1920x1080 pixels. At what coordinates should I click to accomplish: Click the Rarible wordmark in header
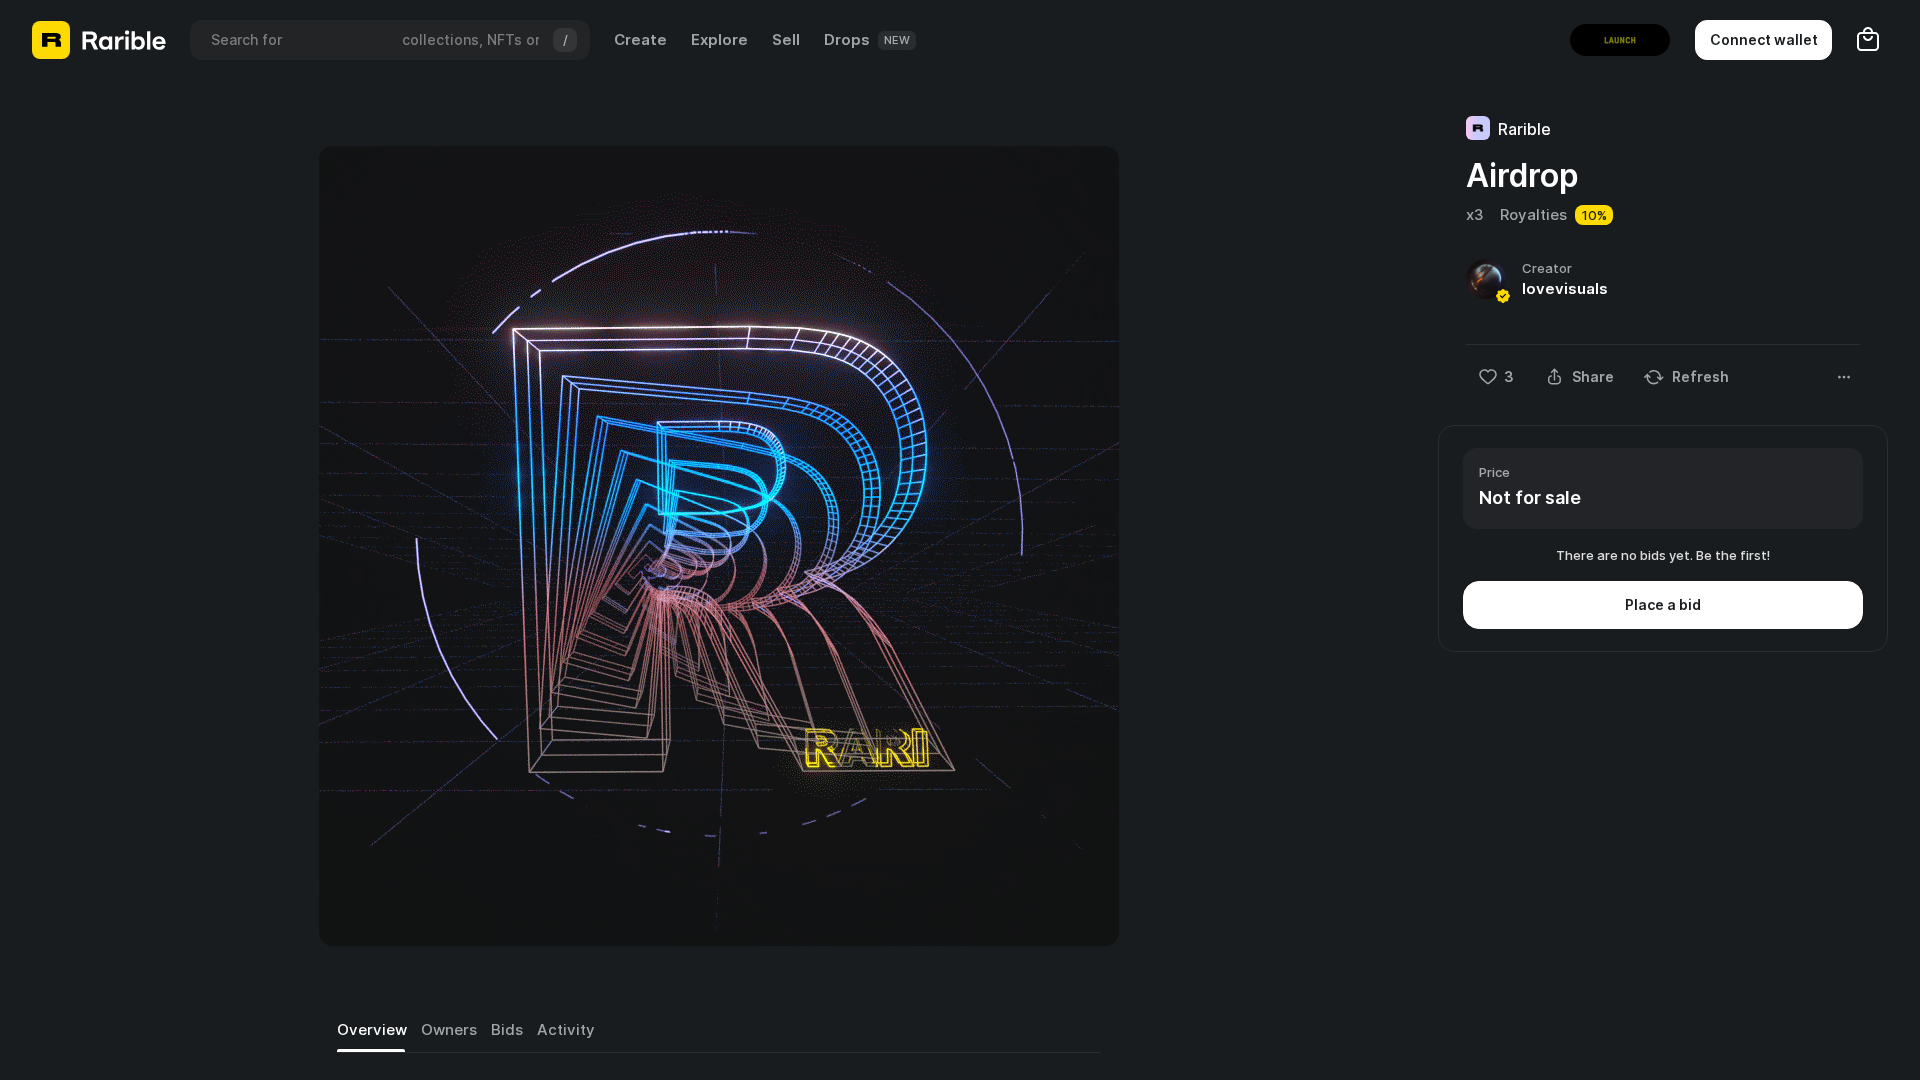[x=123, y=40]
